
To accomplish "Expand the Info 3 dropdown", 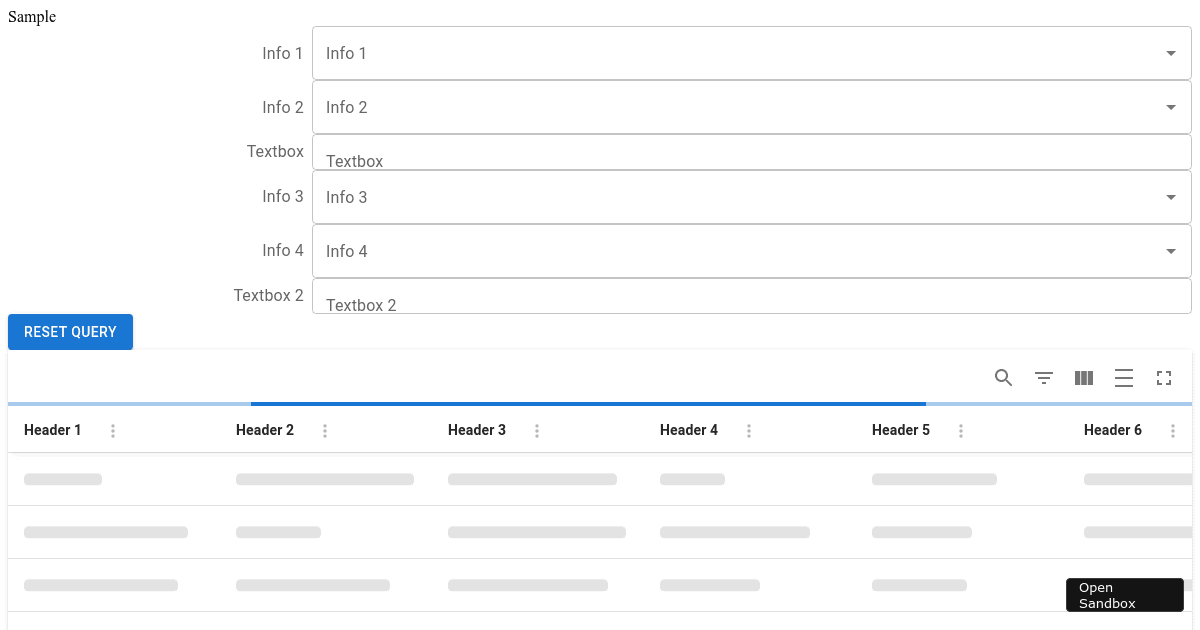I will coord(1171,198).
